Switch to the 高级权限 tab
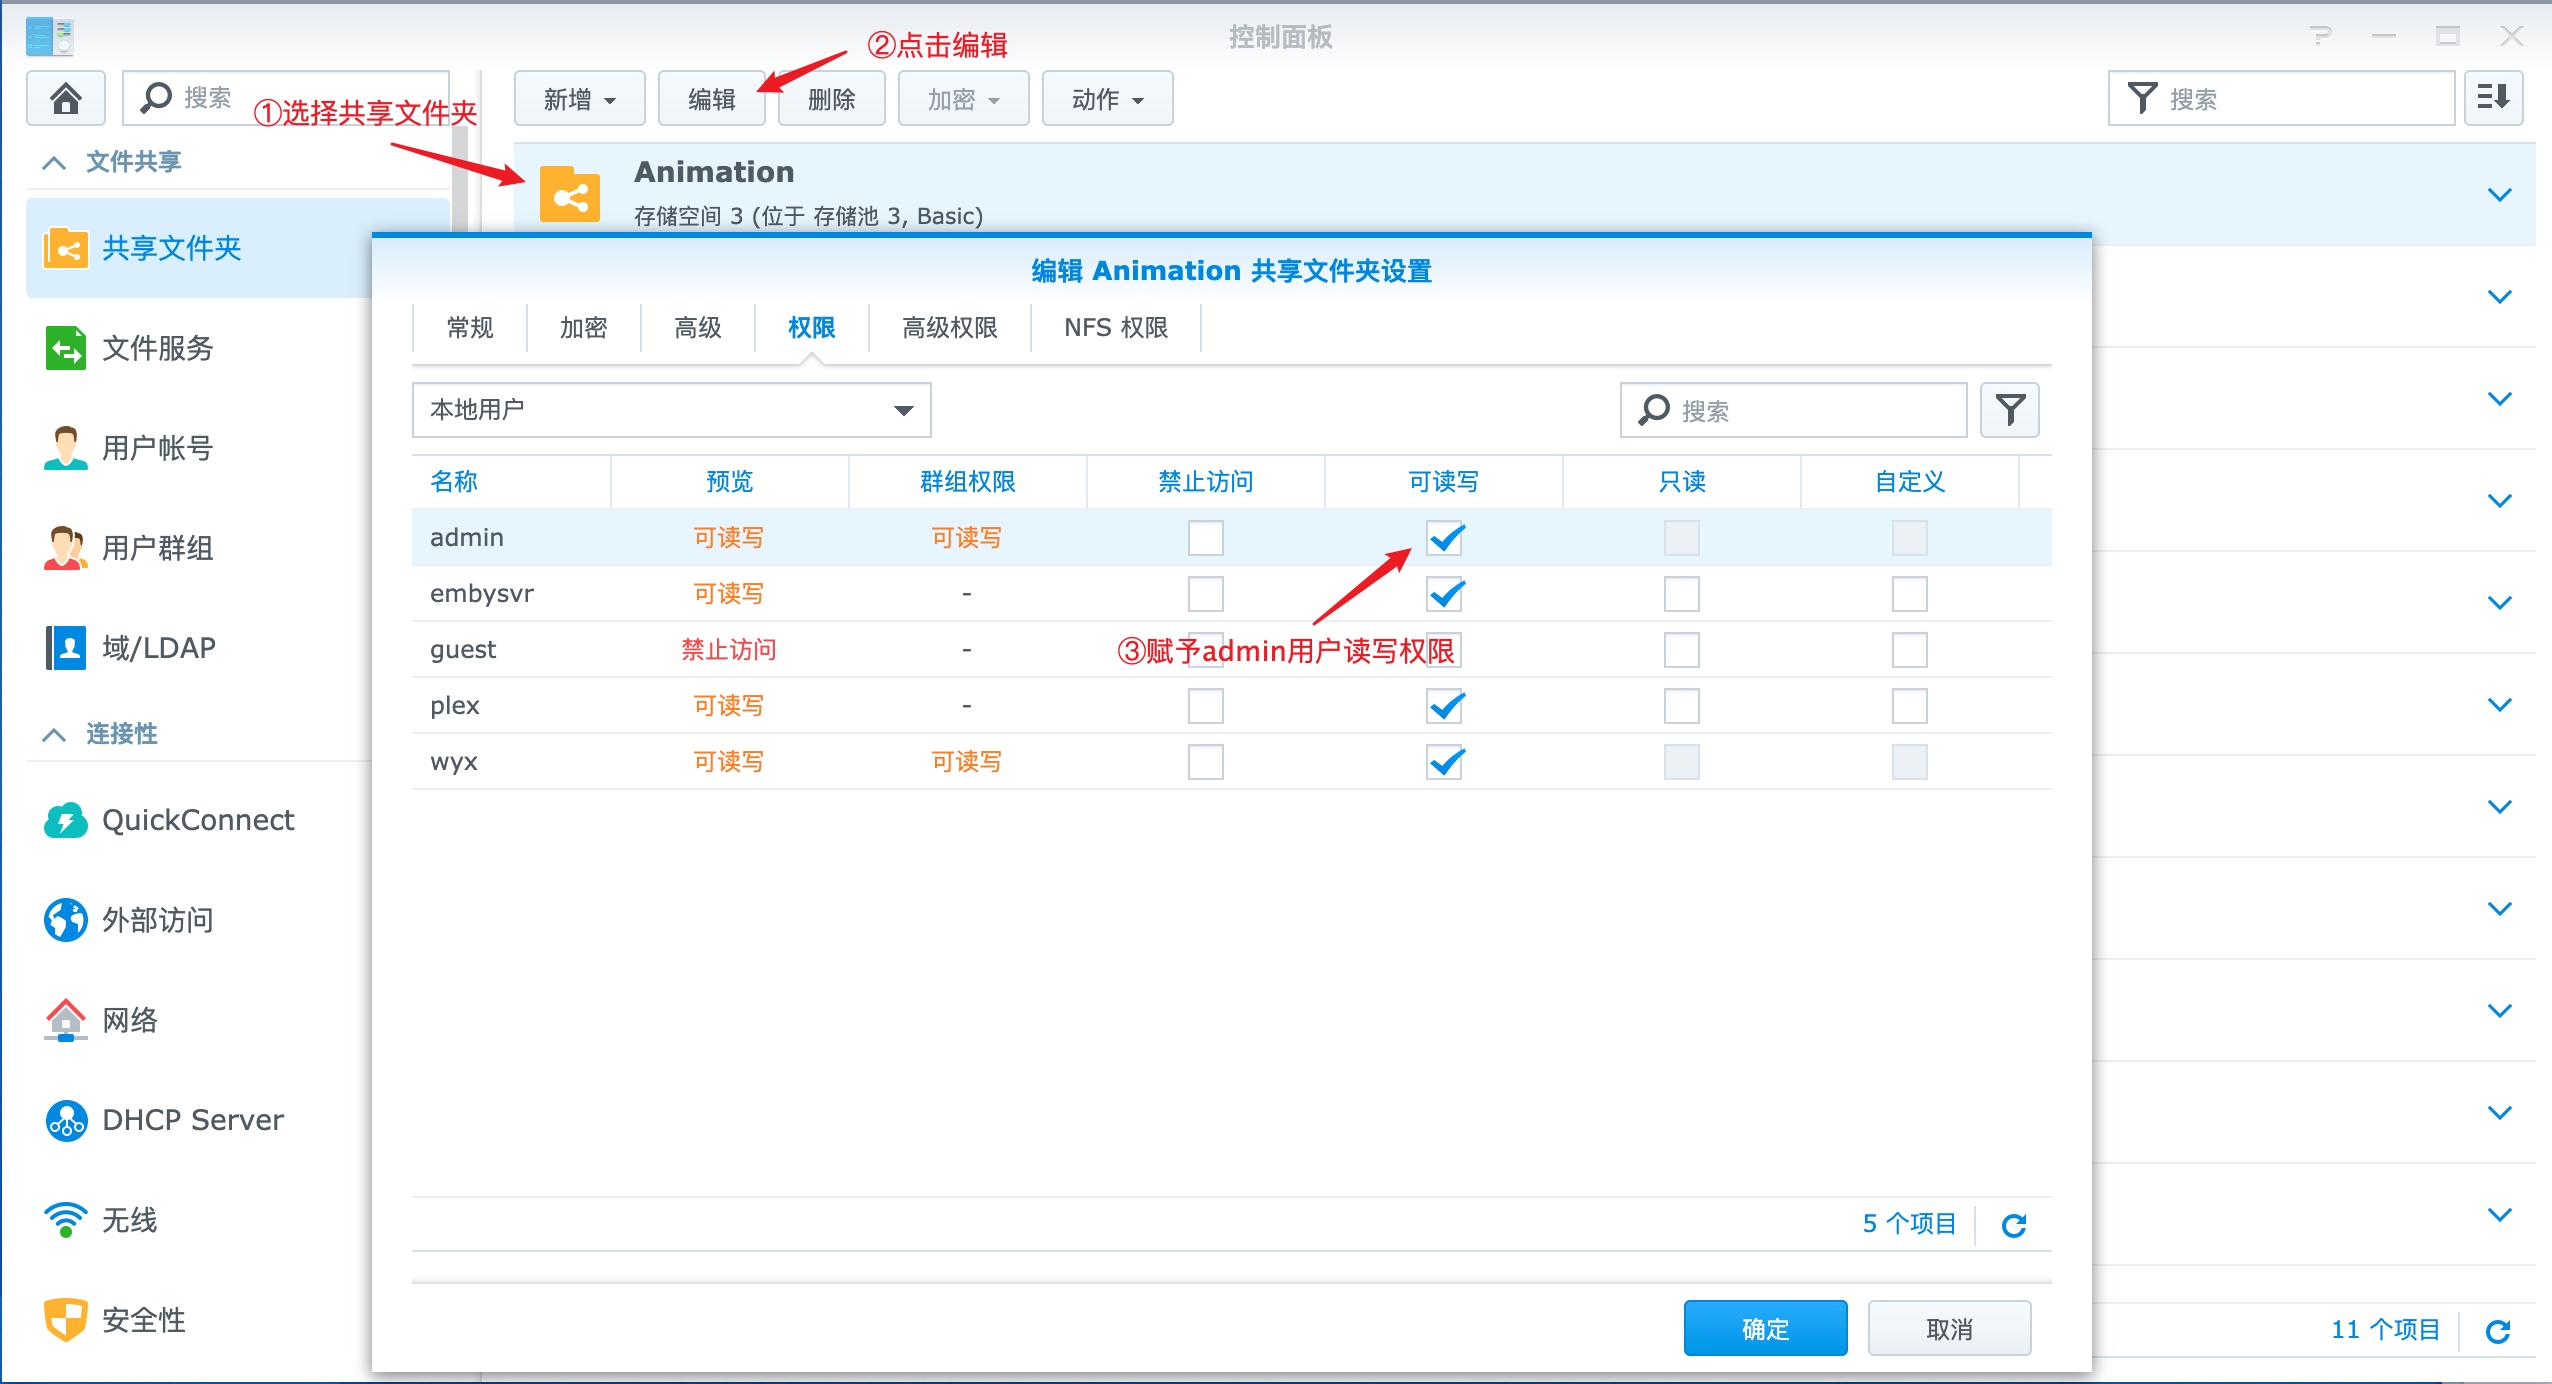This screenshot has width=2552, height=1384. (949, 328)
